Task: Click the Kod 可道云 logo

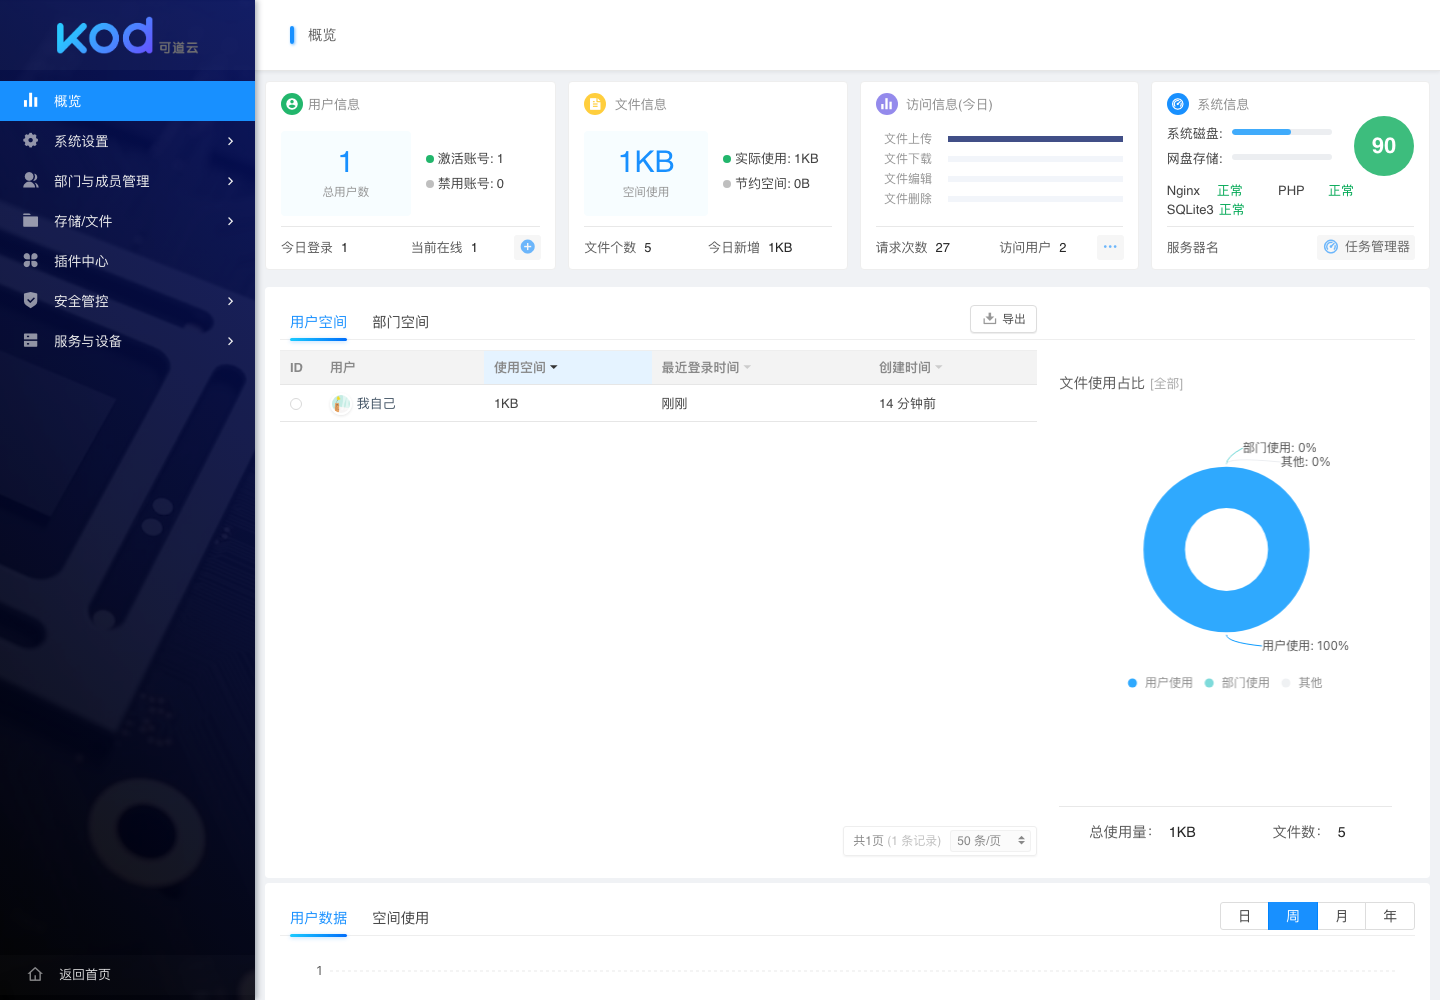Action: [127, 36]
